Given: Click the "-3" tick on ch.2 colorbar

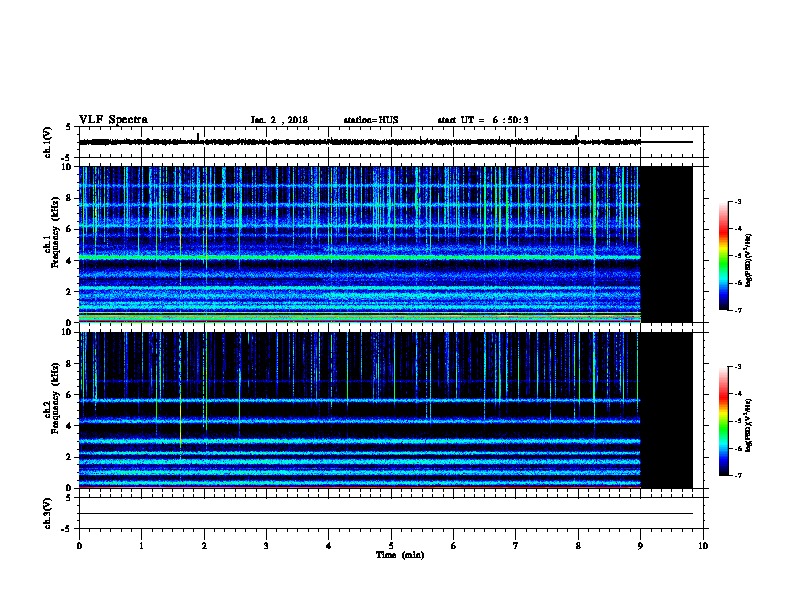Looking at the screenshot, I should click(x=738, y=367).
